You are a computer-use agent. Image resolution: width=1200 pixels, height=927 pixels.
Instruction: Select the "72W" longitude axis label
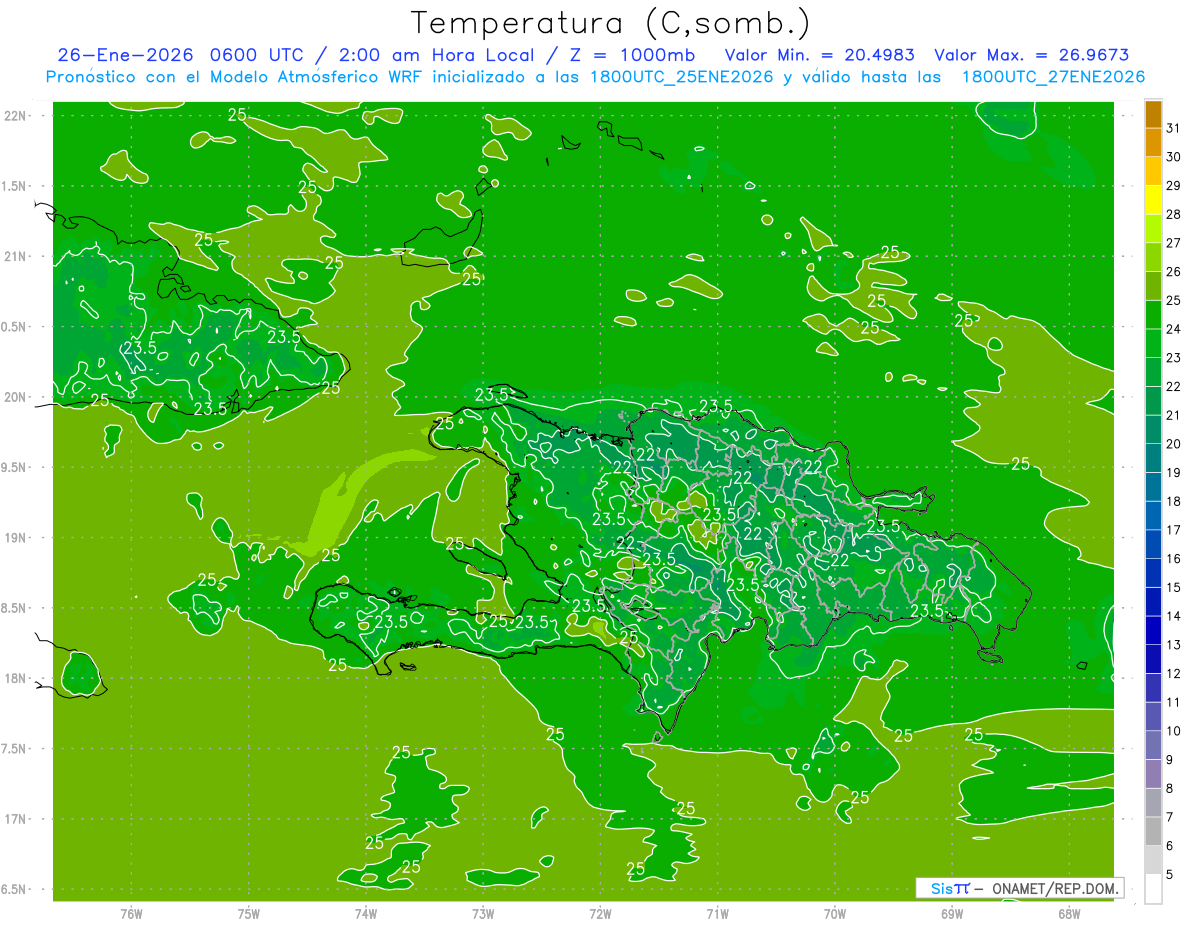click(600, 914)
